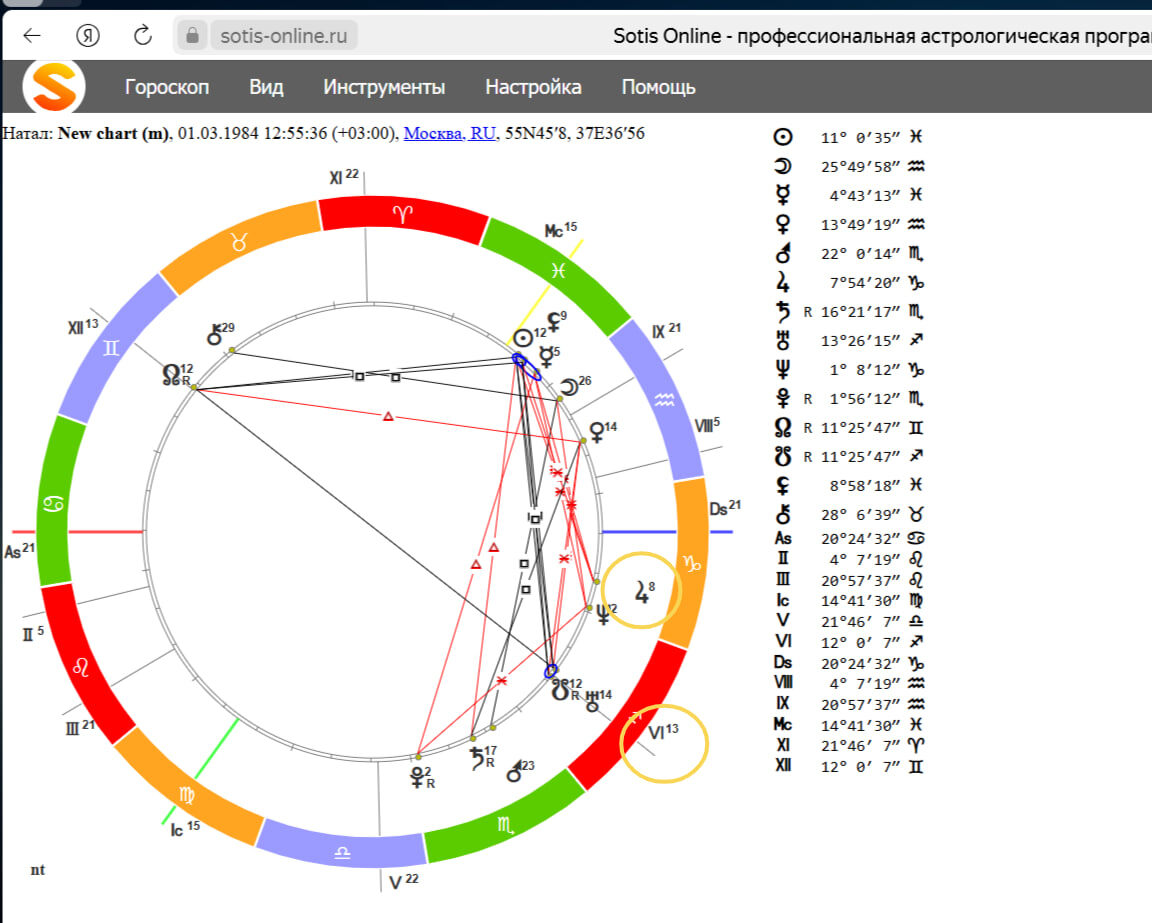Image resolution: width=1152 pixels, height=923 pixels.
Task: Click the Neptune glyph in the chart
Action: pos(602,614)
